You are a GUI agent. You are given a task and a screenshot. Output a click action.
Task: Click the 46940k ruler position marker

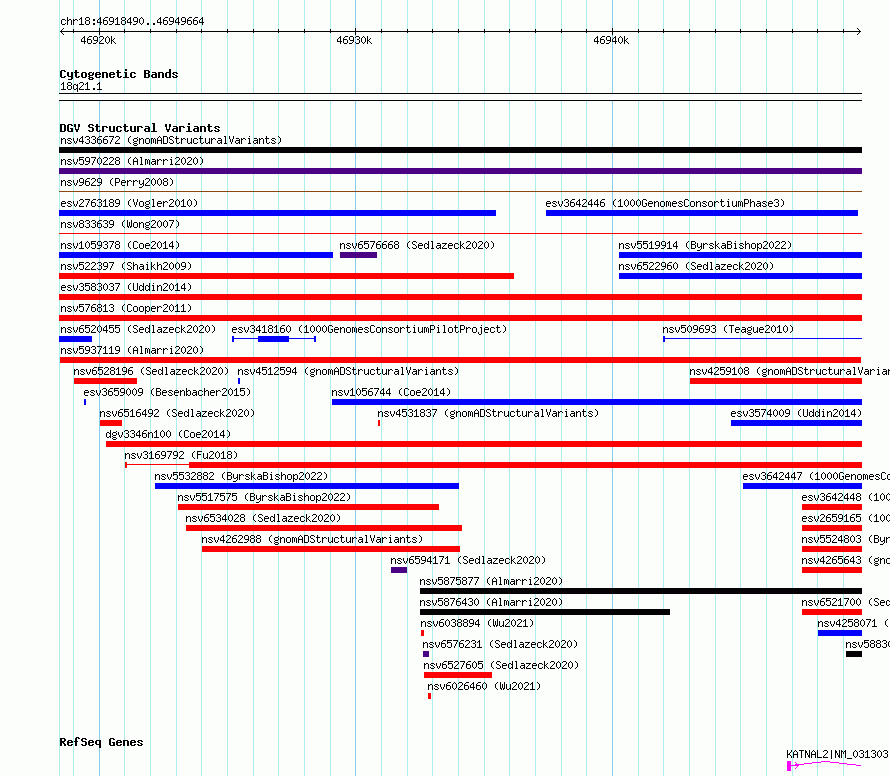click(x=611, y=40)
